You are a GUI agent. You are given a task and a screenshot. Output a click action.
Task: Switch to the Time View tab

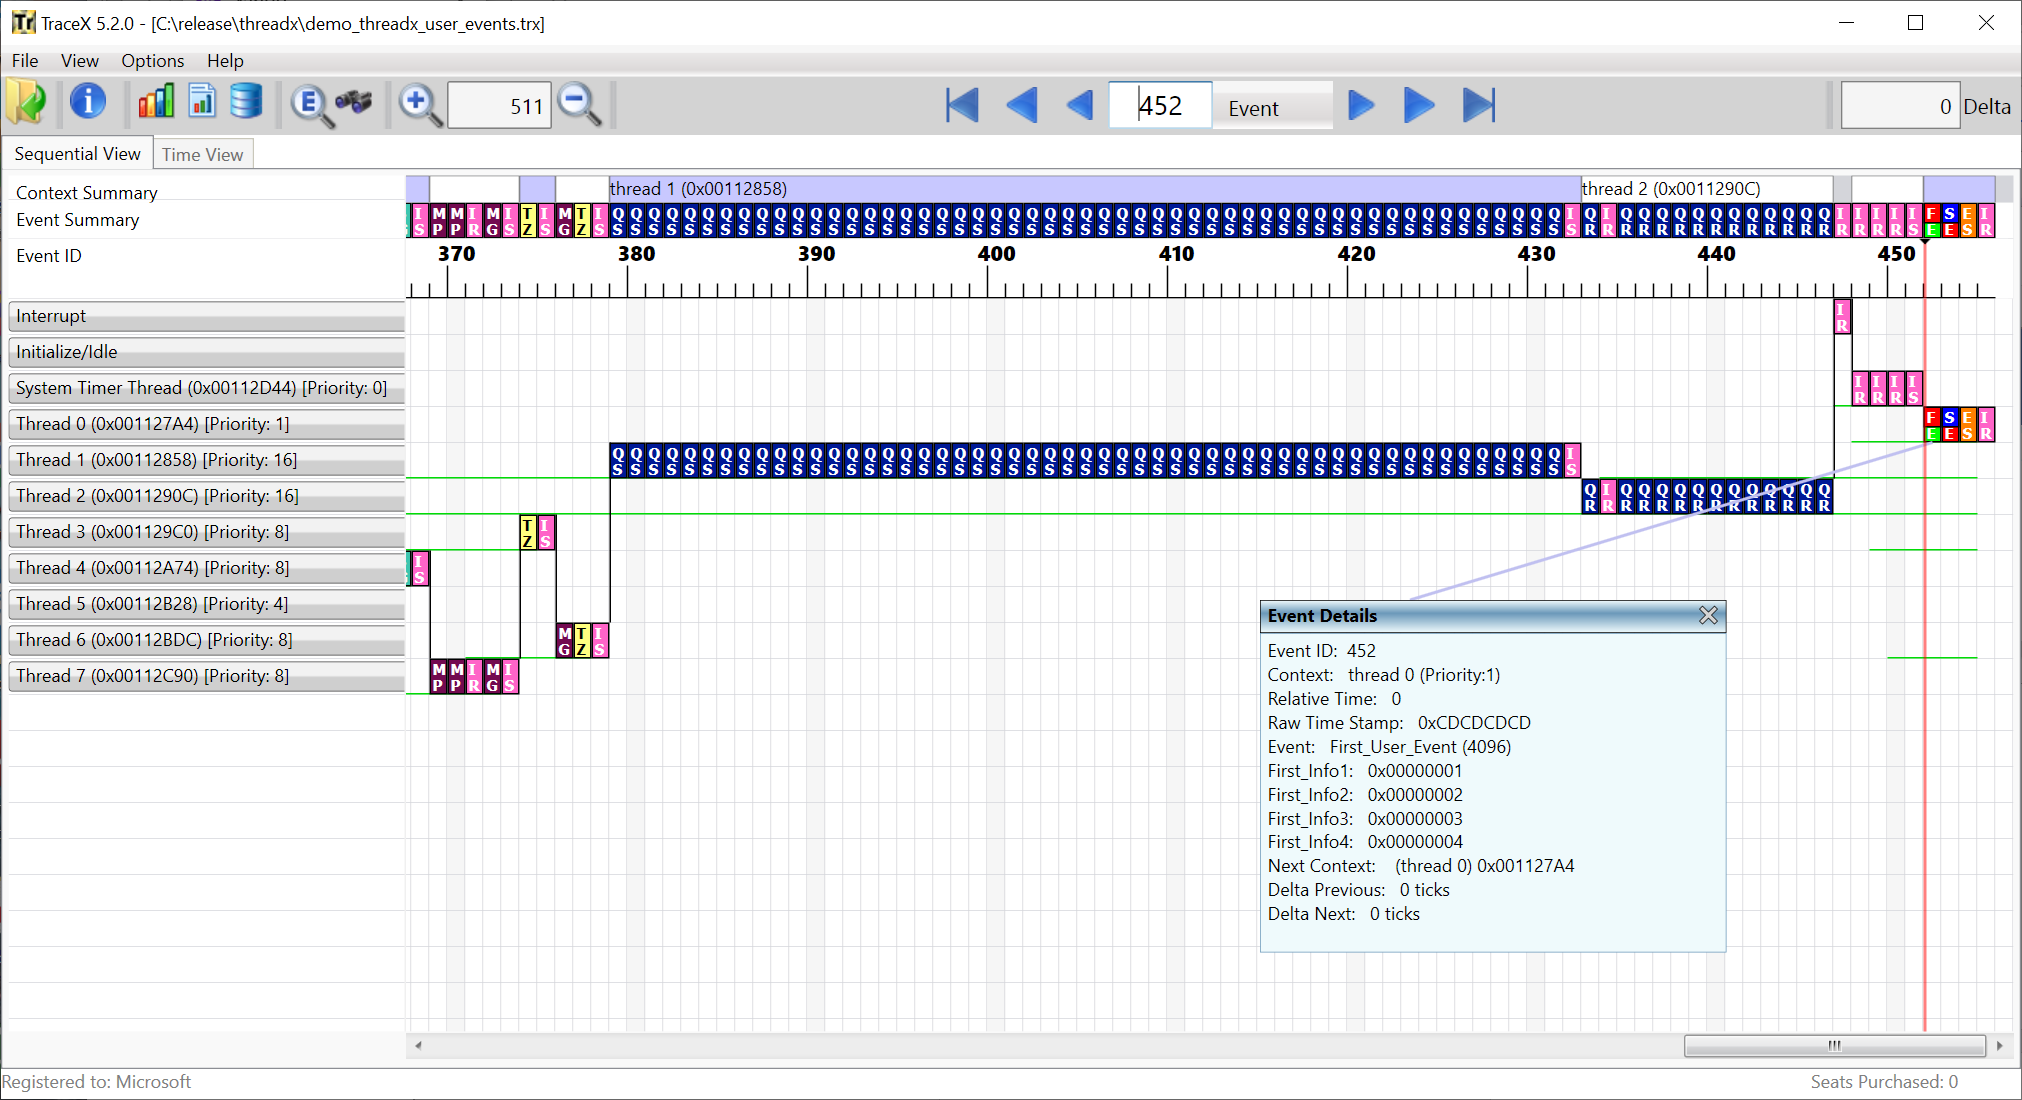(203, 153)
